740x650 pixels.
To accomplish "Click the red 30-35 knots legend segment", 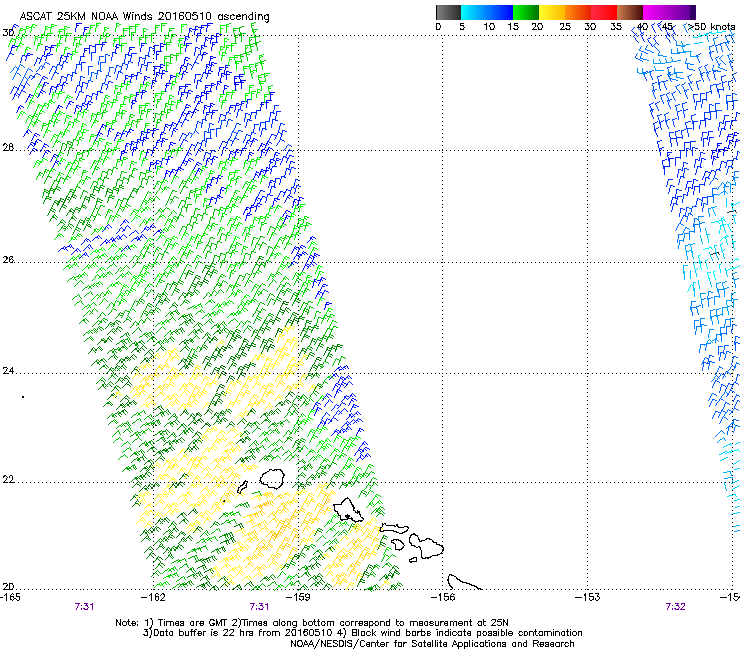I will (x=604, y=12).
